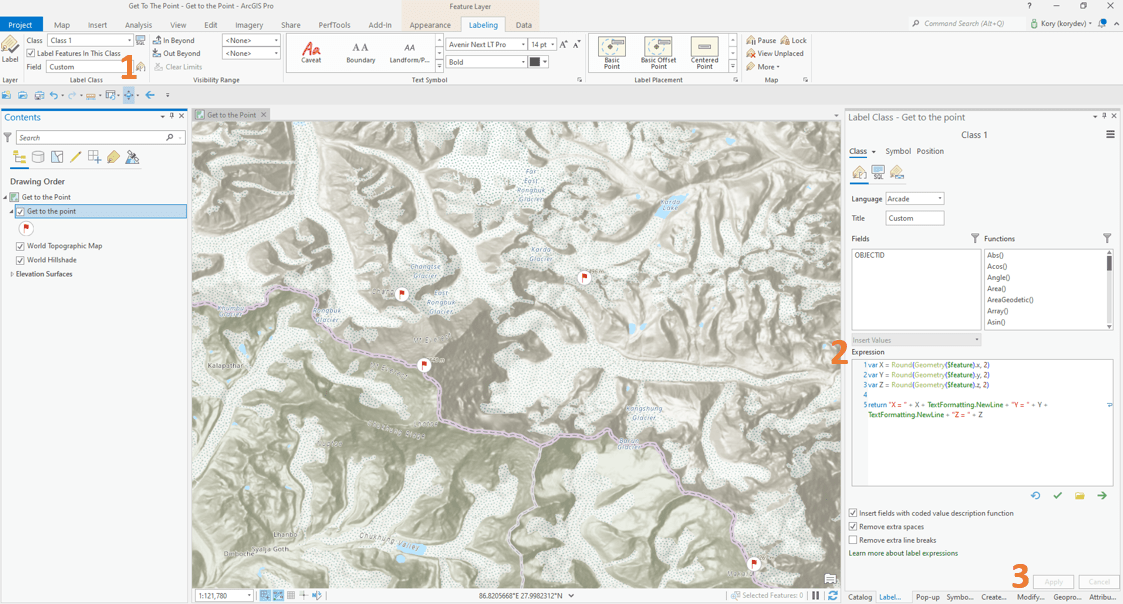Open the Label expression sub-tab icon
The image size is (1123, 604).
[x=859, y=172]
